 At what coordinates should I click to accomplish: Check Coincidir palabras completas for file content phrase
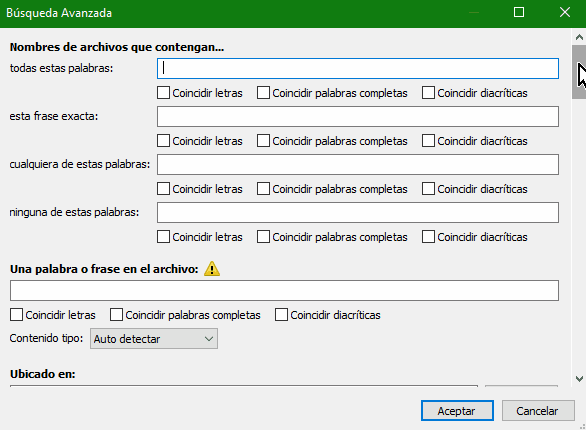(116, 315)
